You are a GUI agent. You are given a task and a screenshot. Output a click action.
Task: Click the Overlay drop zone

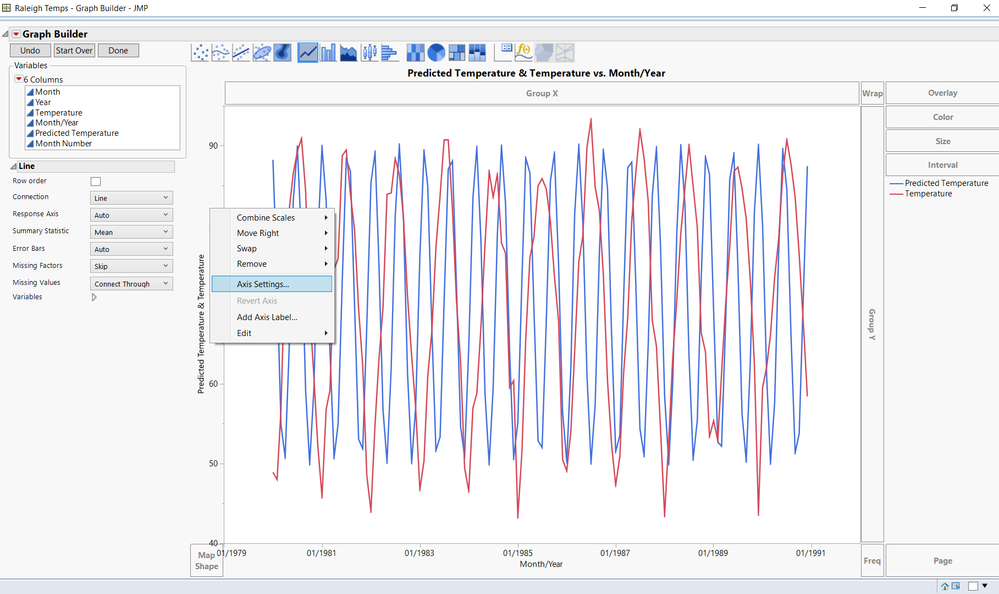(x=942, y=93)
